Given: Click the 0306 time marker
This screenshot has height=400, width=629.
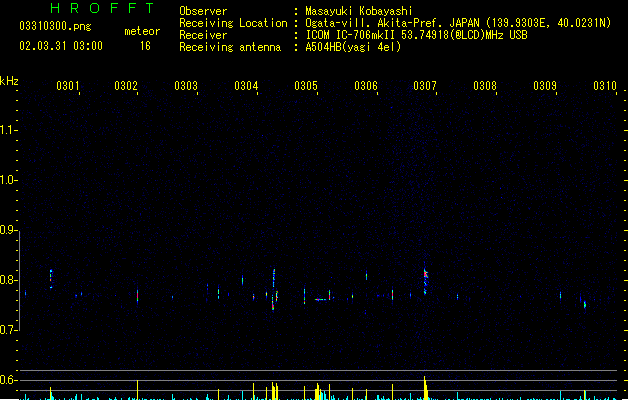Looking at the screenshot, I should [x=366, y=86].
